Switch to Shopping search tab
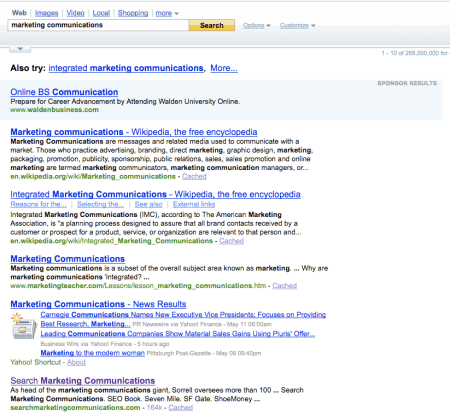The height and width of the screenshot is (416, 450). click(133, 13)
